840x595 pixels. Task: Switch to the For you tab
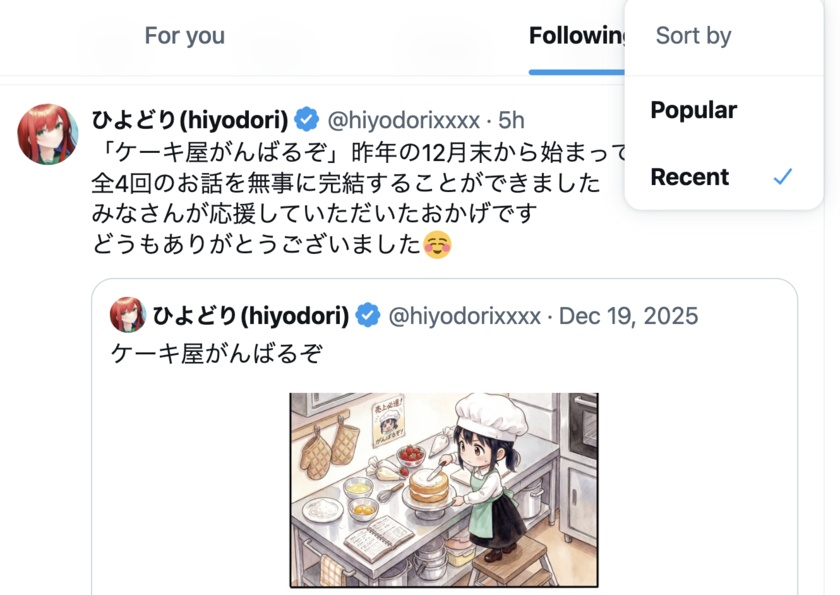click(x=184, y=36)
